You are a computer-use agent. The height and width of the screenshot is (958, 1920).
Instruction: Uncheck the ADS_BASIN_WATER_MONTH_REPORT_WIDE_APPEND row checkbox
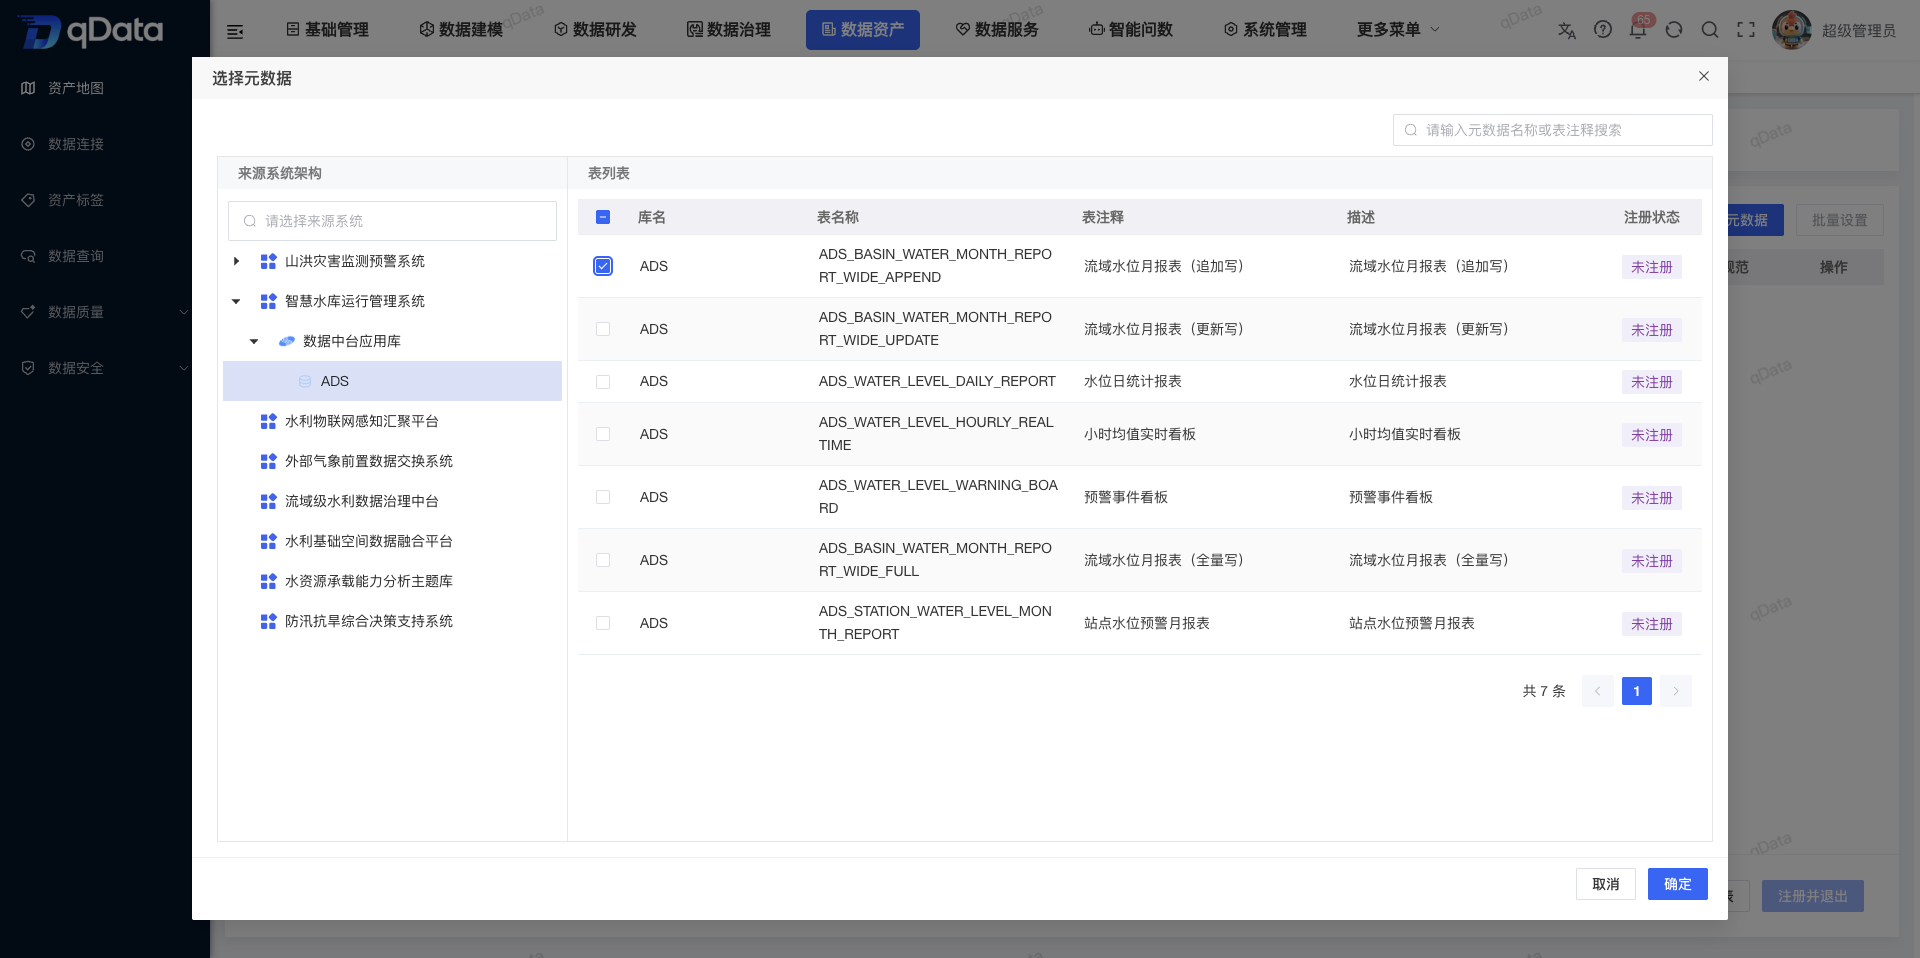603,266
